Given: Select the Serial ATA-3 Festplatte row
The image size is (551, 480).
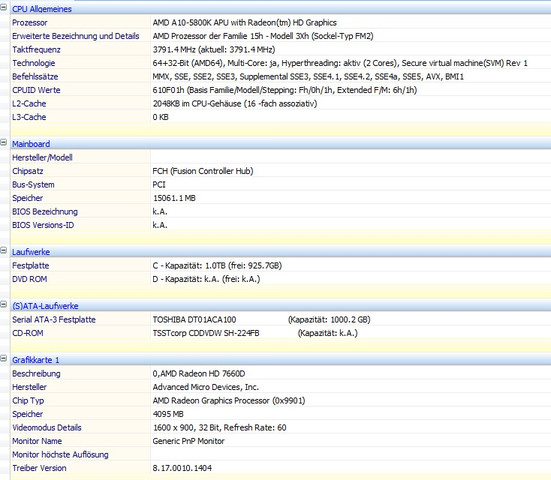Looking at the screenshot, I should coord(280,320).
